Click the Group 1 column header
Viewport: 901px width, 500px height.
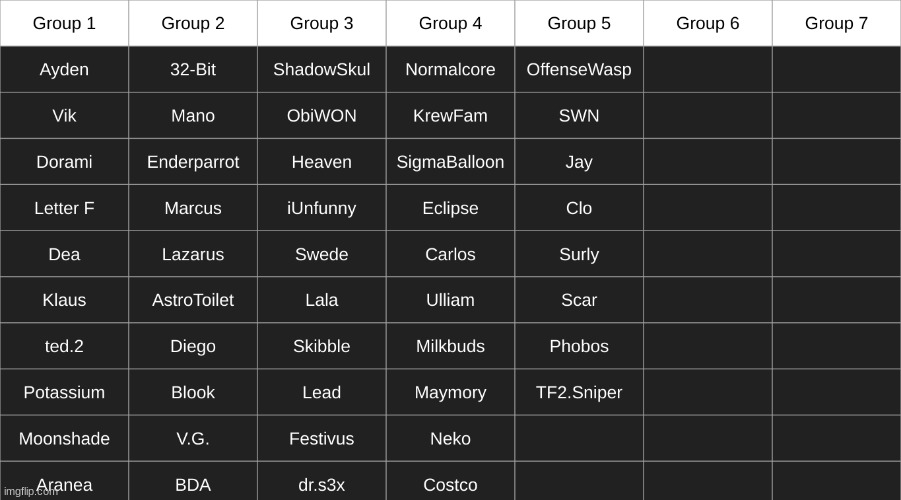[64, 23]
